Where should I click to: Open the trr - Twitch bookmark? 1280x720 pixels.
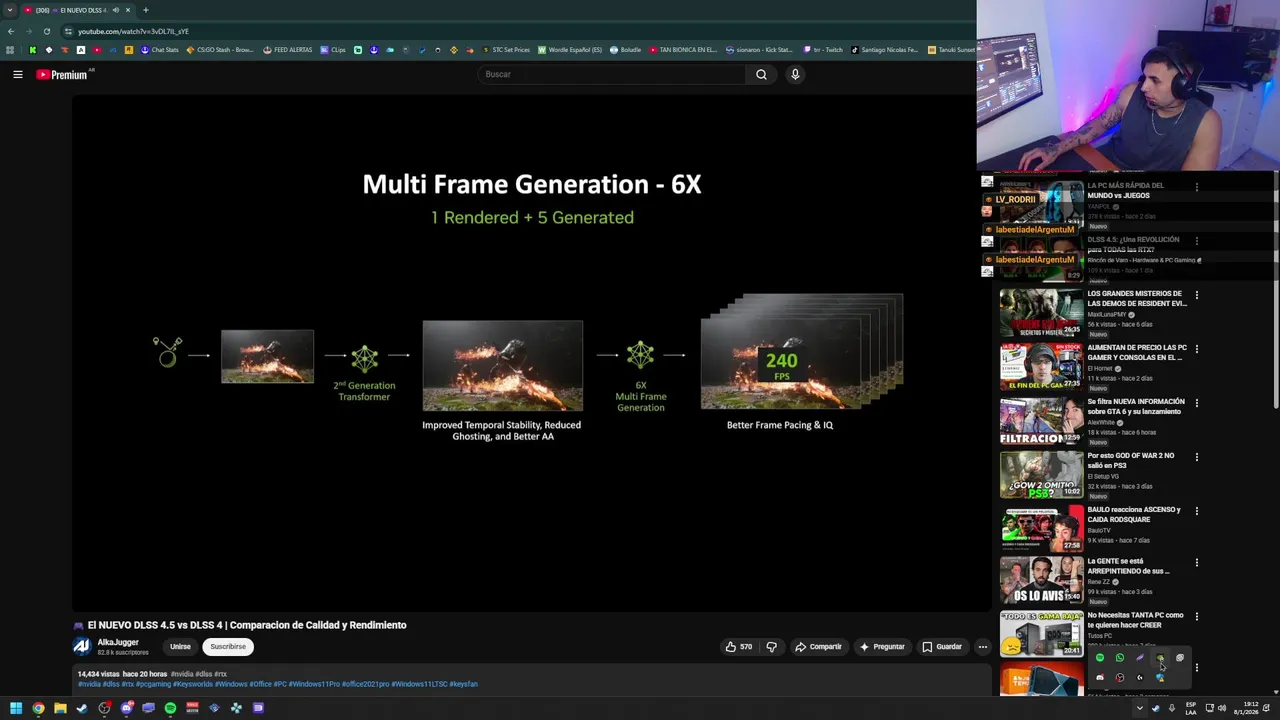(823, 50)
